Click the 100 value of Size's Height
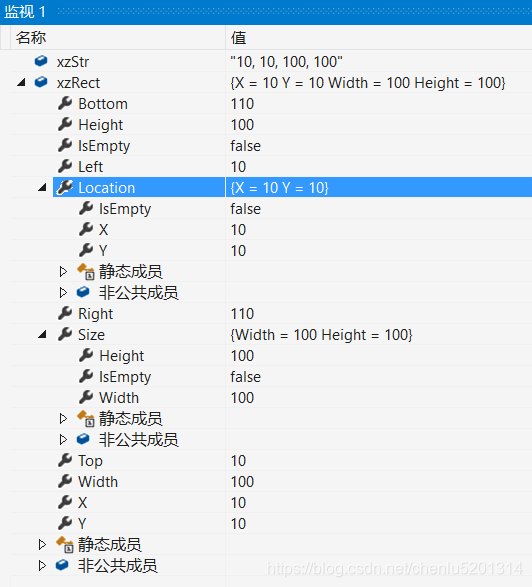Image resolution: width=532 pixels, height=587 pixels. click(242, 356)
